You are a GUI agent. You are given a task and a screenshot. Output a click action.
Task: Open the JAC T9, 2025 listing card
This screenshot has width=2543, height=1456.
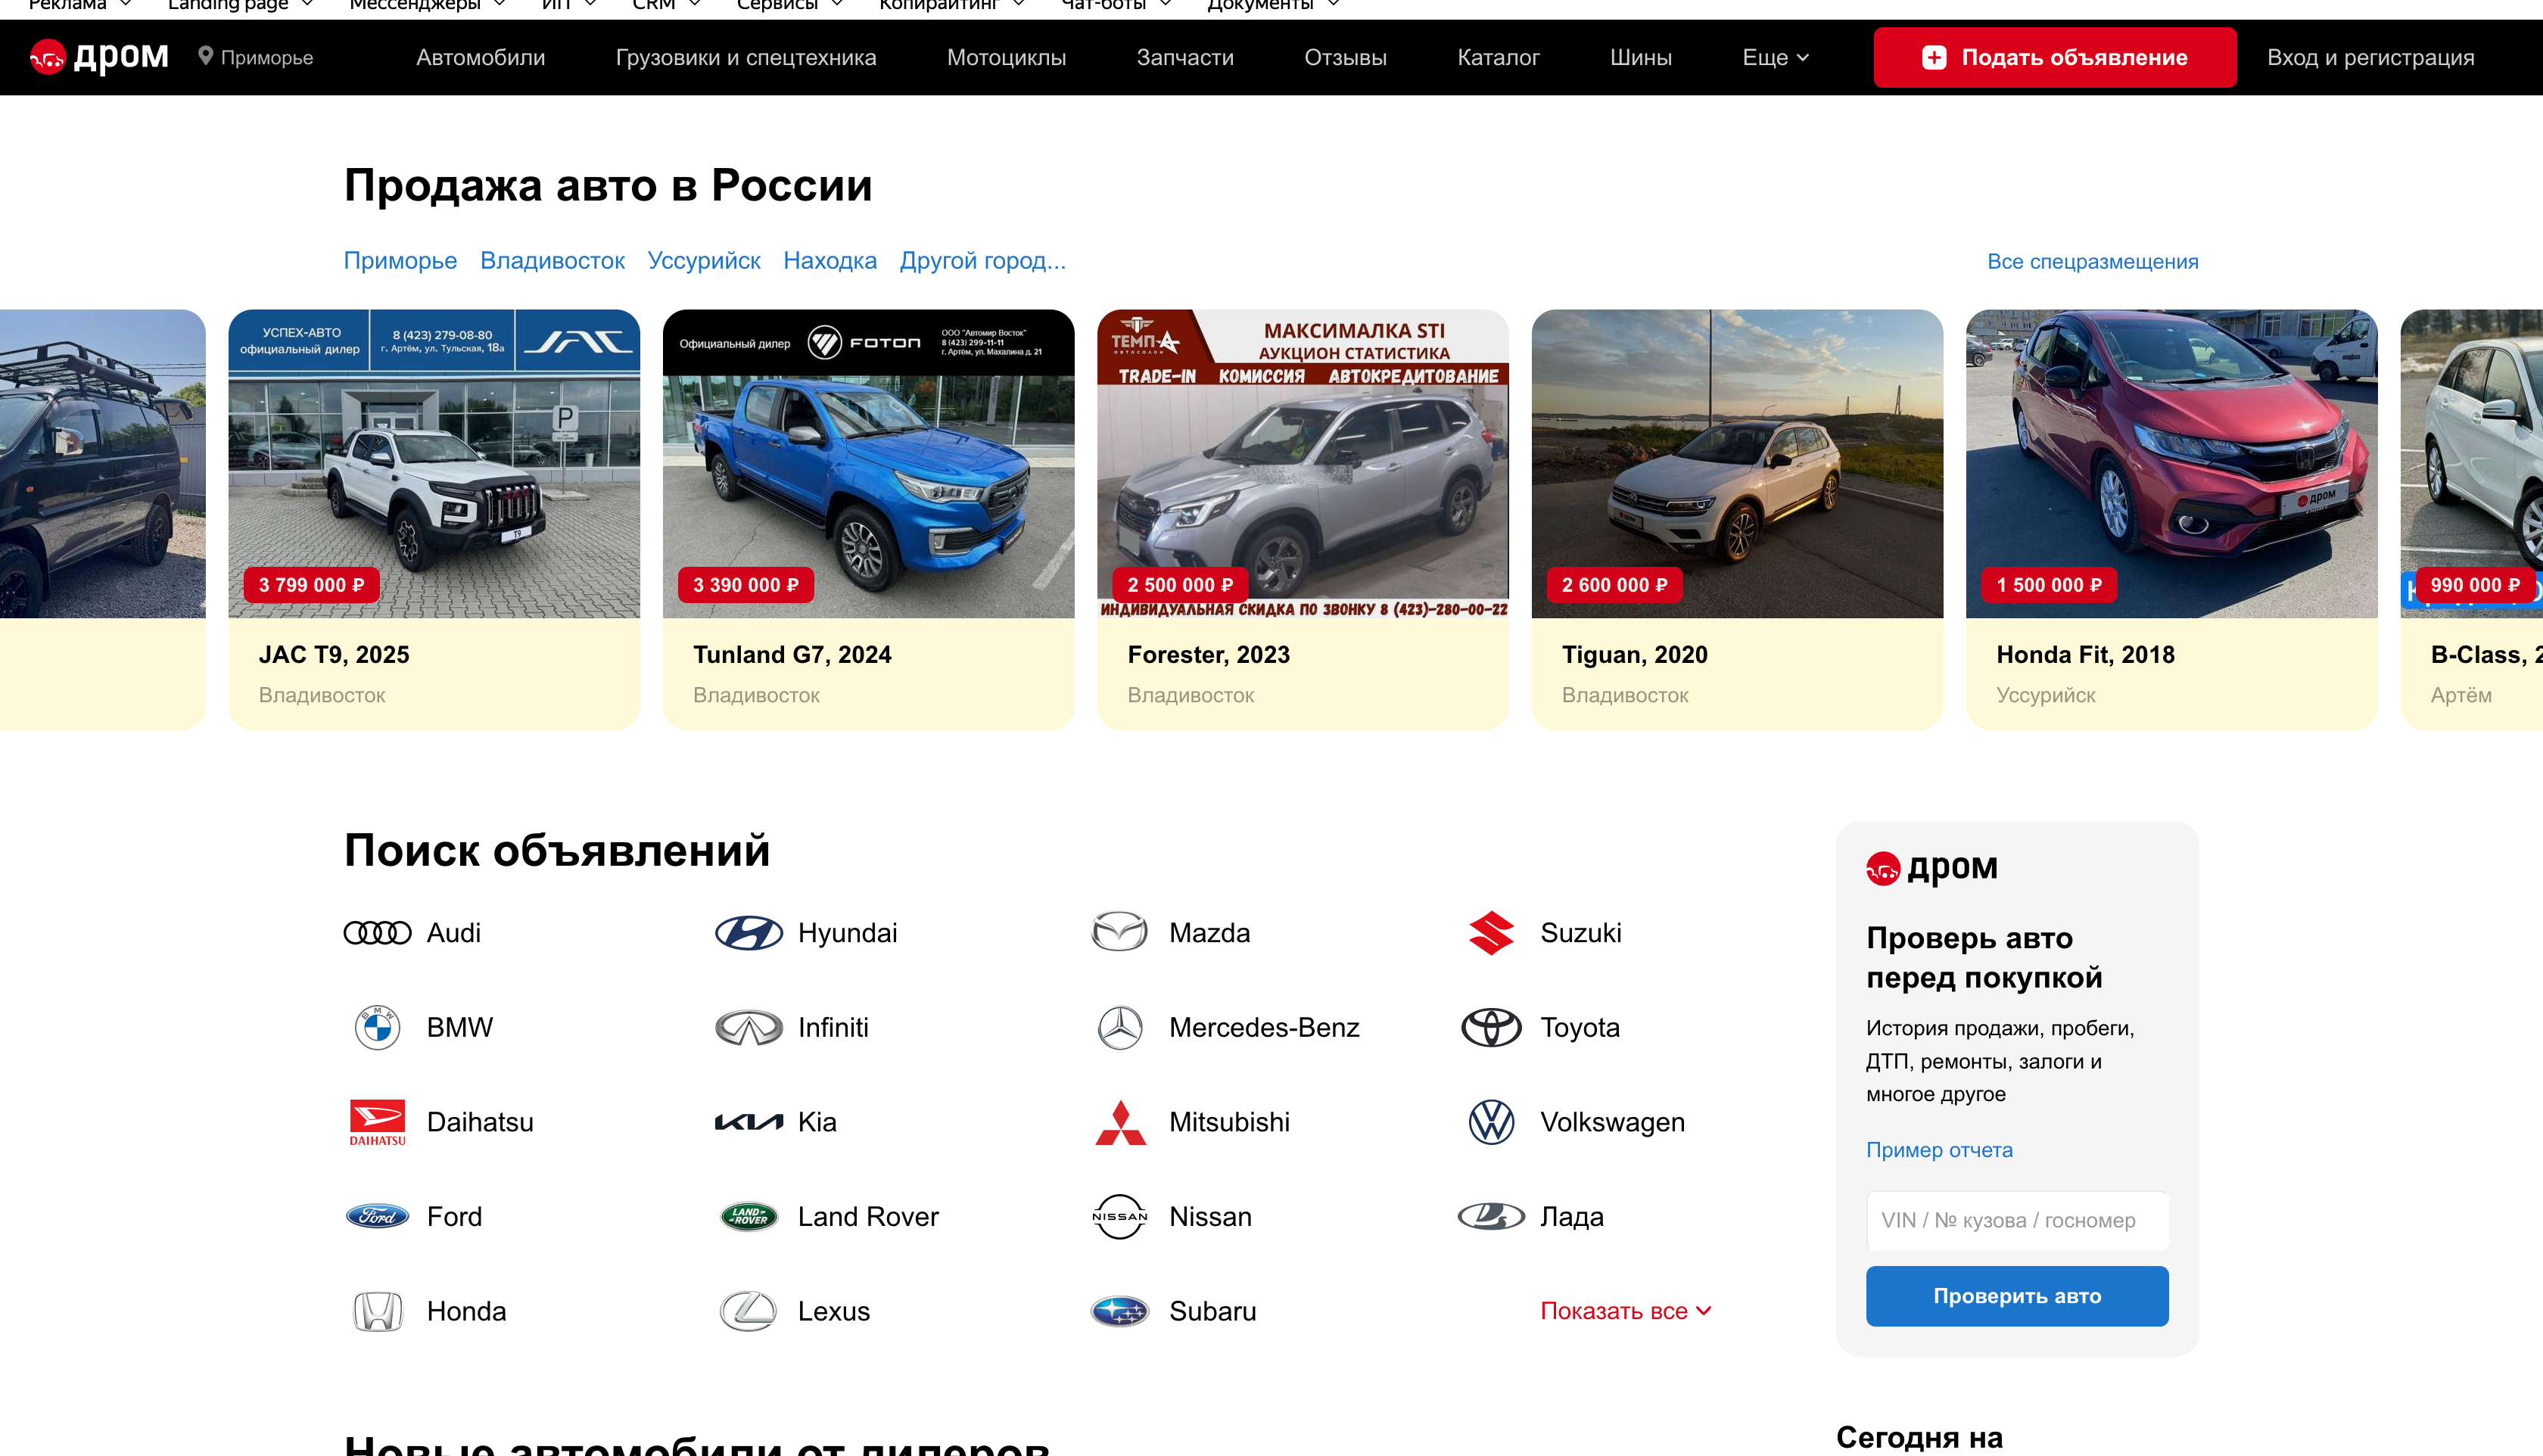pyautogui.click(x=433, y=518)
